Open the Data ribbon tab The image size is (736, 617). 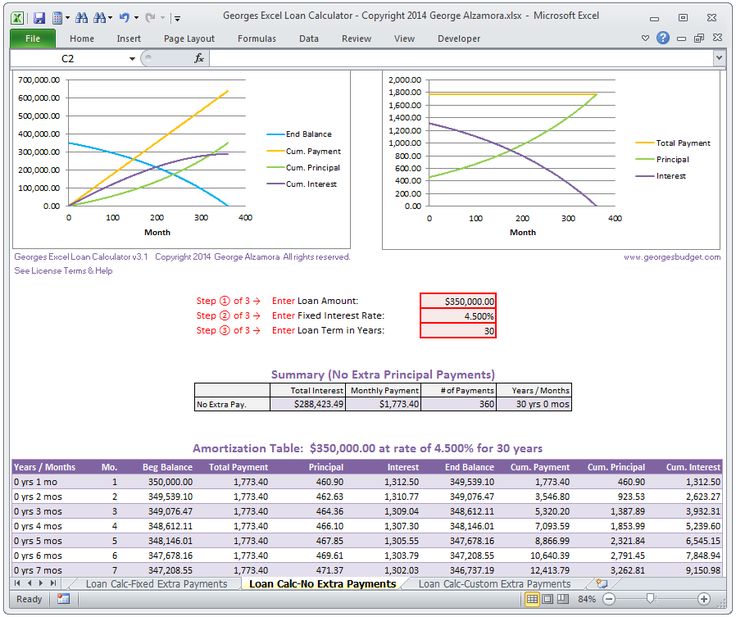309,39
